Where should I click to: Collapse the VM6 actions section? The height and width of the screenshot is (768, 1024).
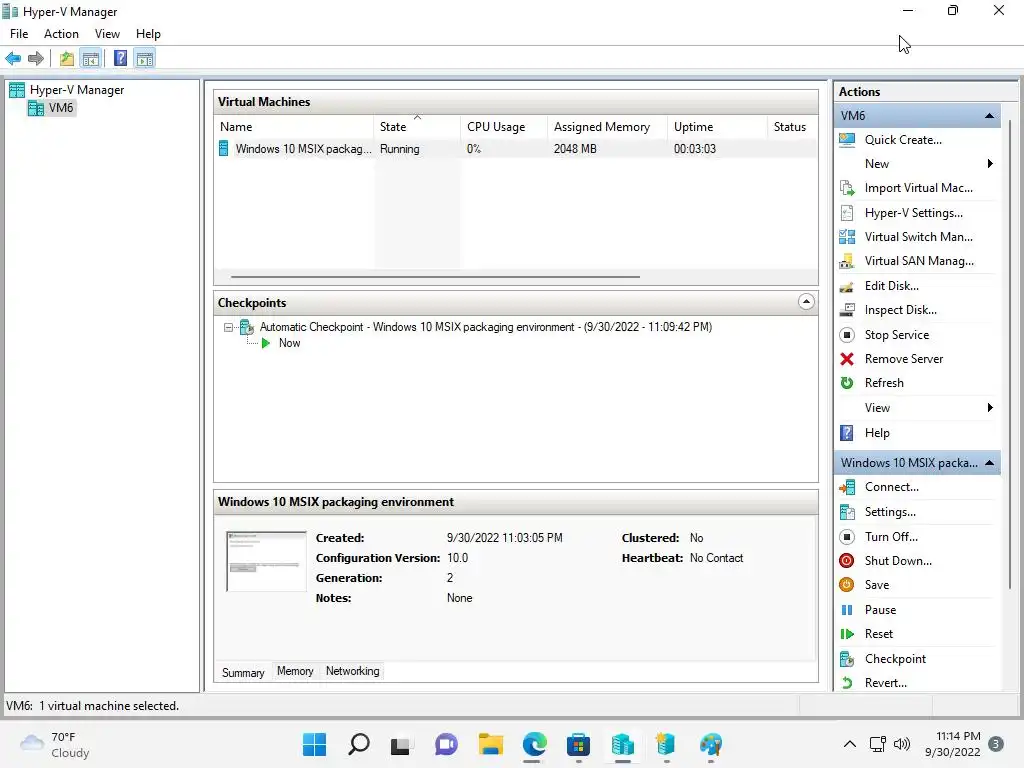coord(989,116)
